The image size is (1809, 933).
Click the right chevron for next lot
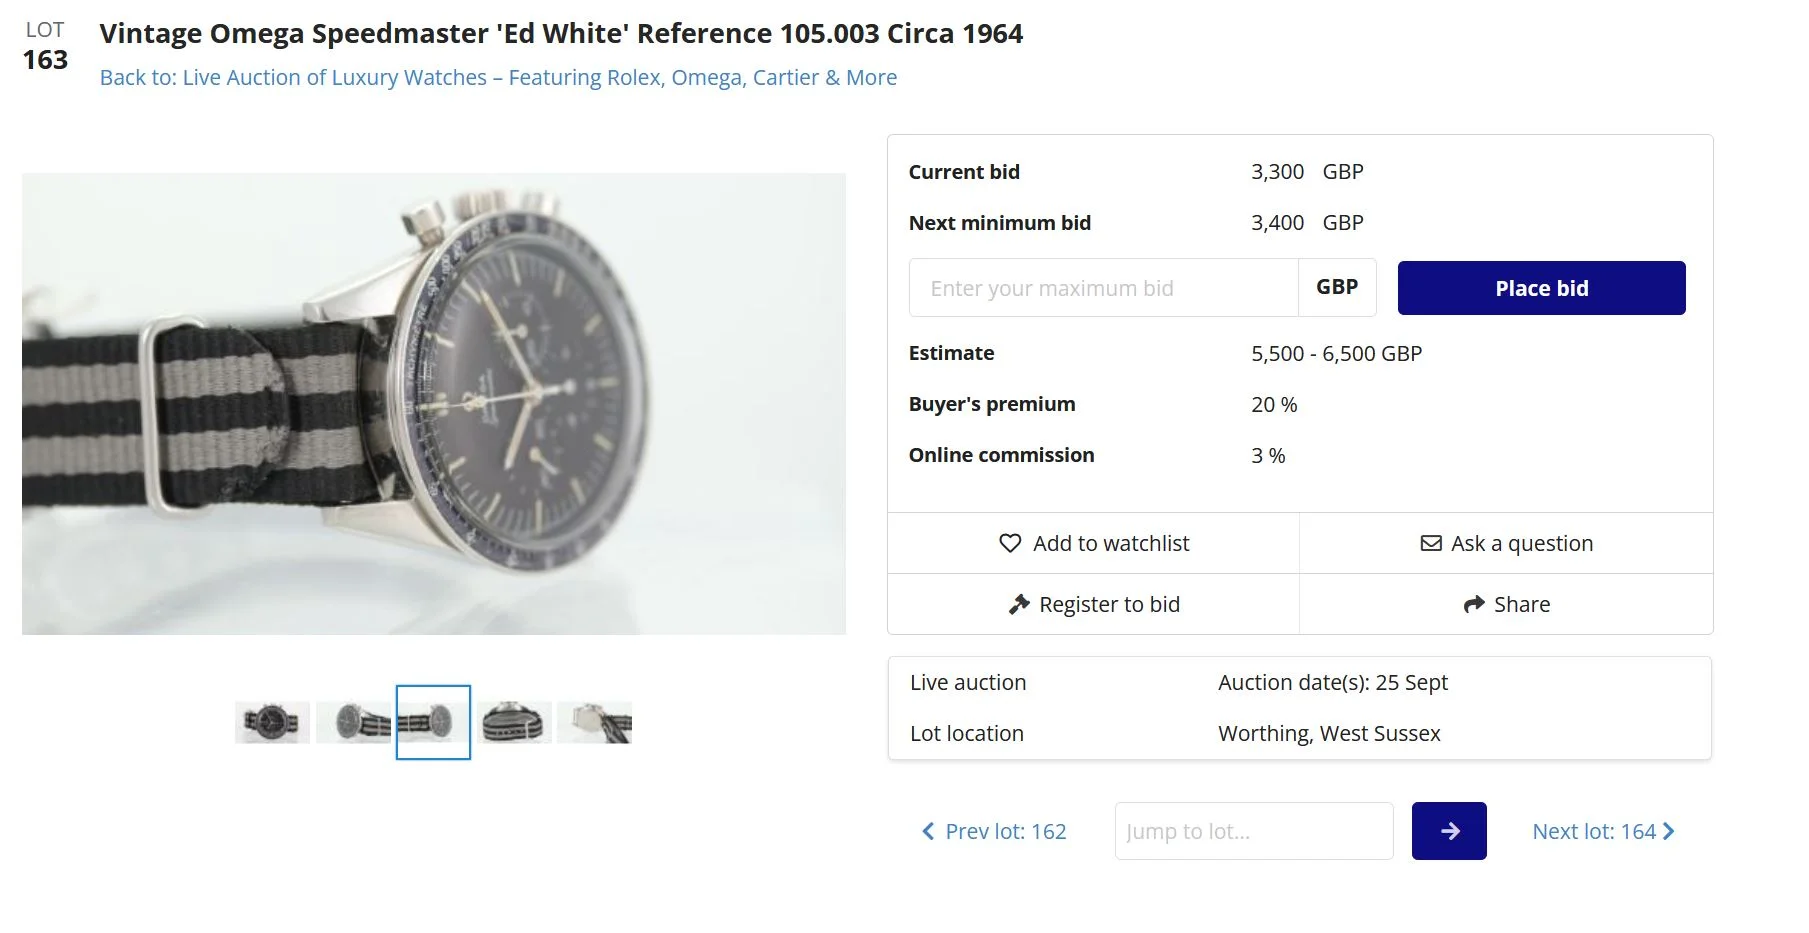[x=1668, y=831]
